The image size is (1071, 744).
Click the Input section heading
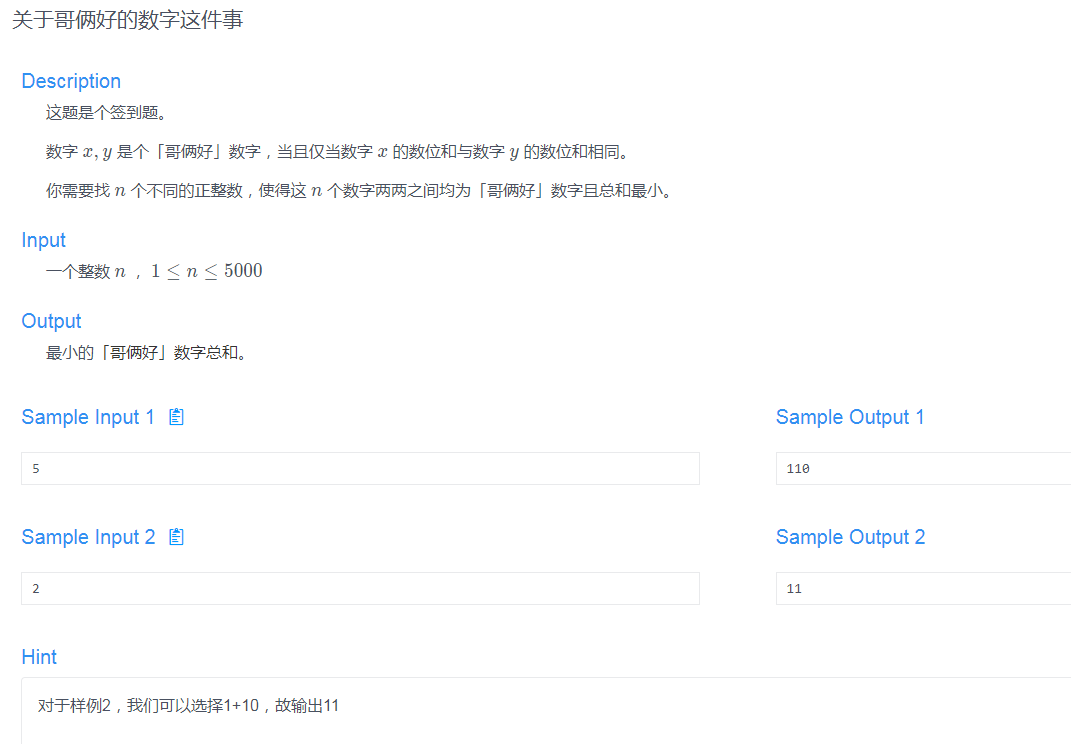(x=43, y=240)
